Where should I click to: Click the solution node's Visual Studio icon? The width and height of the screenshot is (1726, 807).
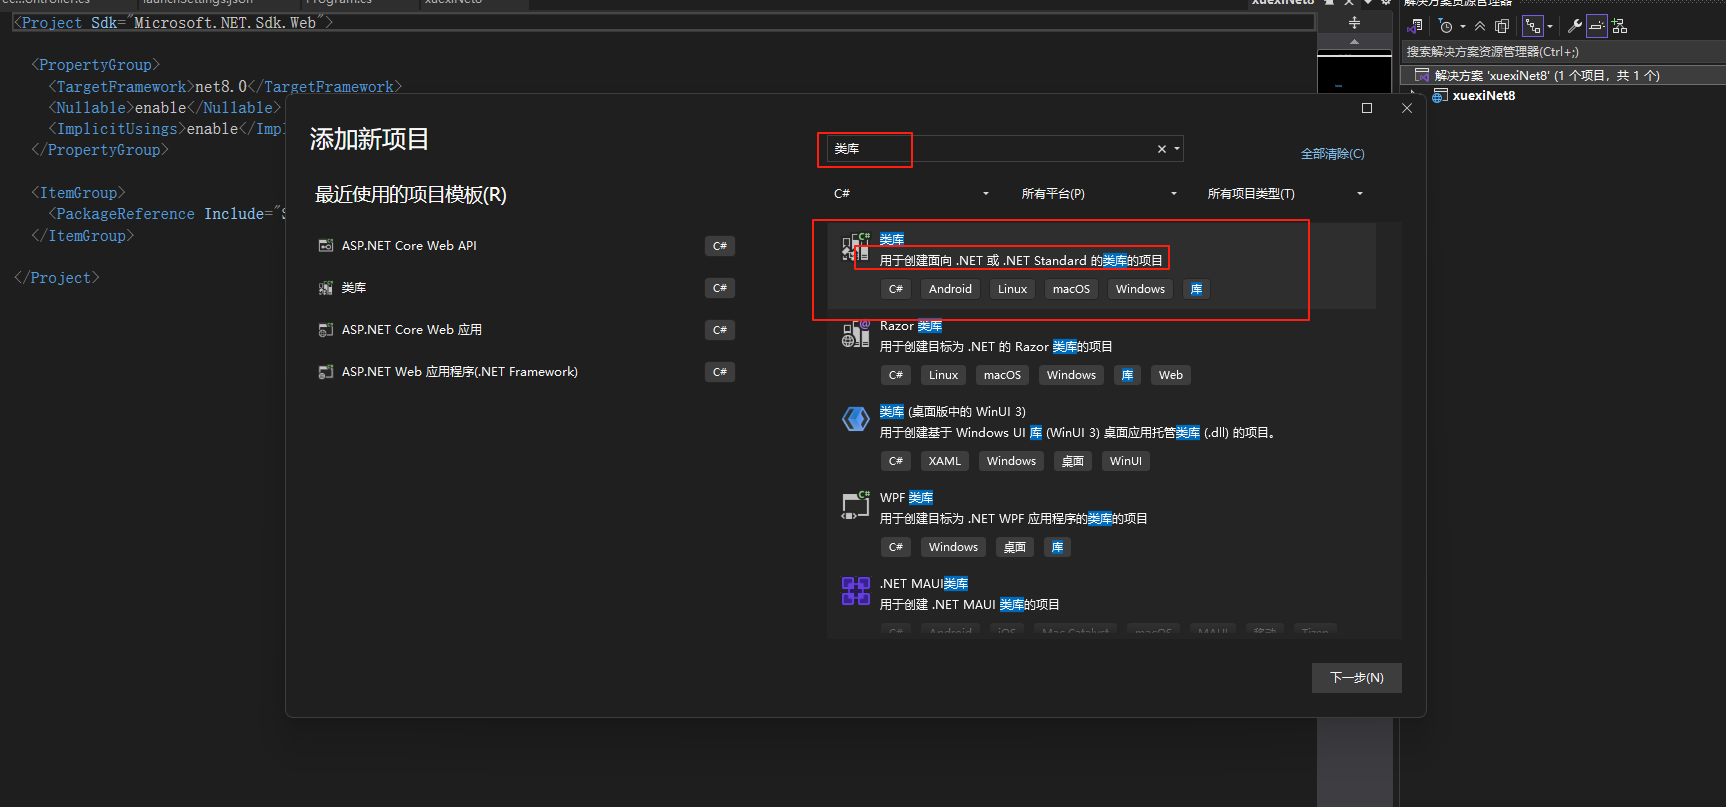click(1422, 75)
